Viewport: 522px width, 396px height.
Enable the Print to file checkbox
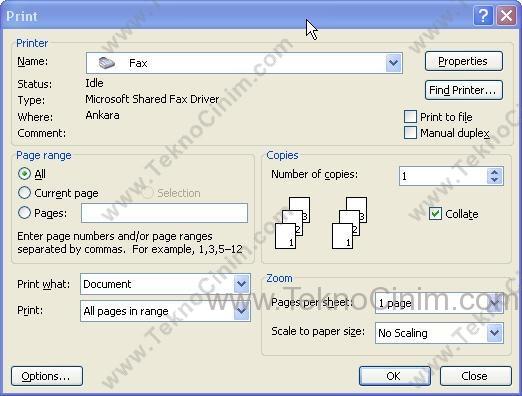[x=410, y=117]
